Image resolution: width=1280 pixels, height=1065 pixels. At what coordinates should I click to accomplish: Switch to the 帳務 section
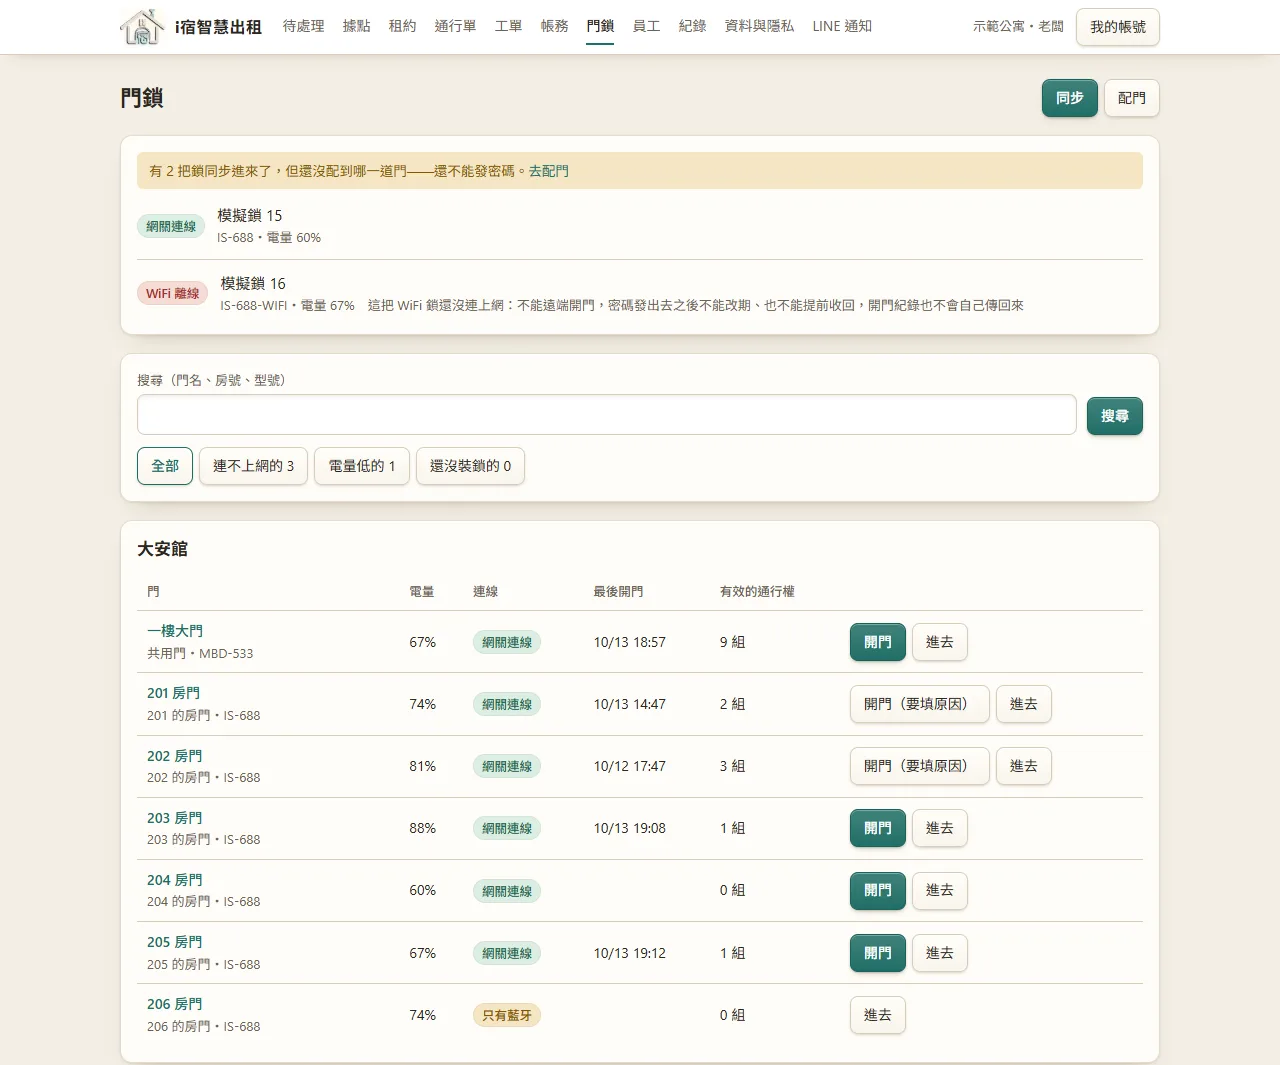[554, 26]
